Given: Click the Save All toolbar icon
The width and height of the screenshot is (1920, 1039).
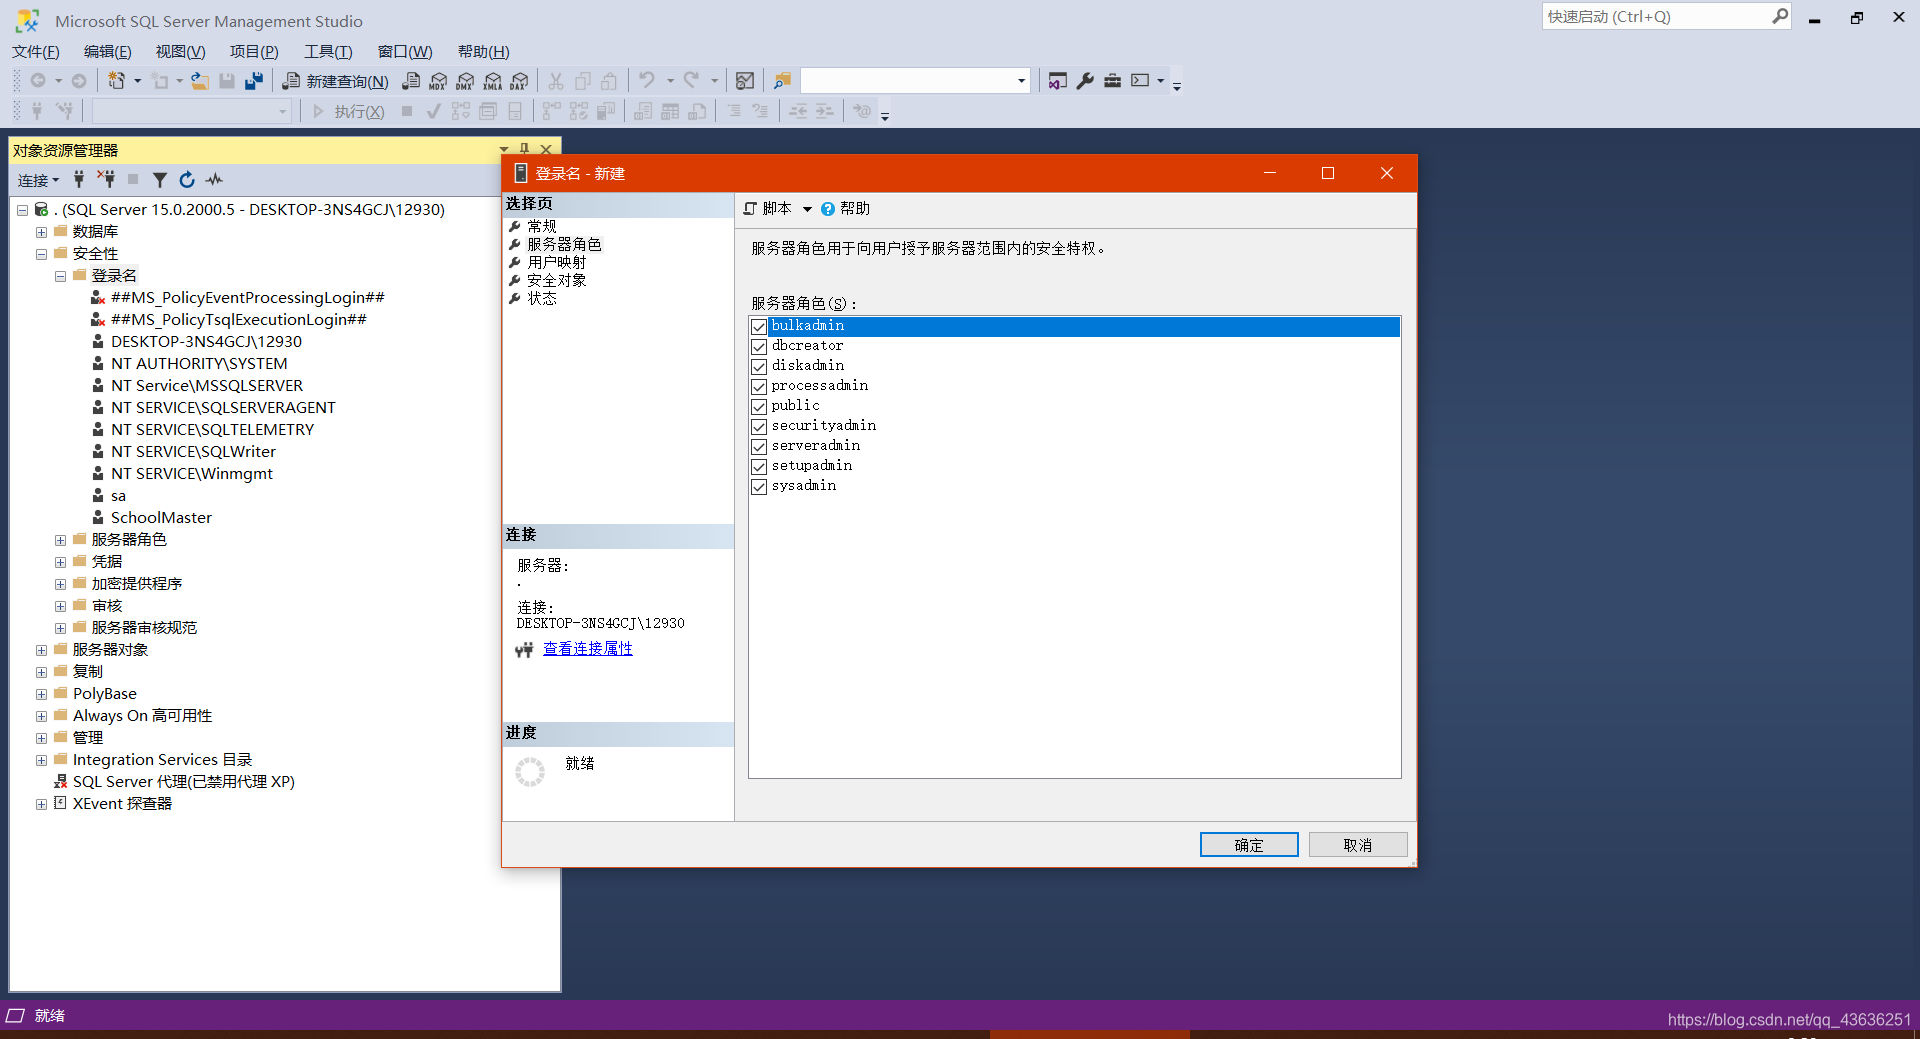Looking at the screenshot, I should pyautogui.click(x=254, y=81).
